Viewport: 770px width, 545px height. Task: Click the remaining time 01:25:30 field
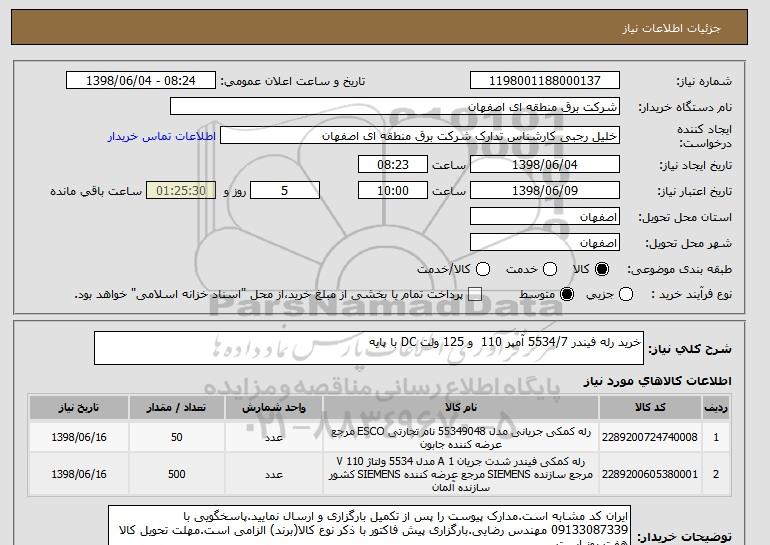point(181,191)
